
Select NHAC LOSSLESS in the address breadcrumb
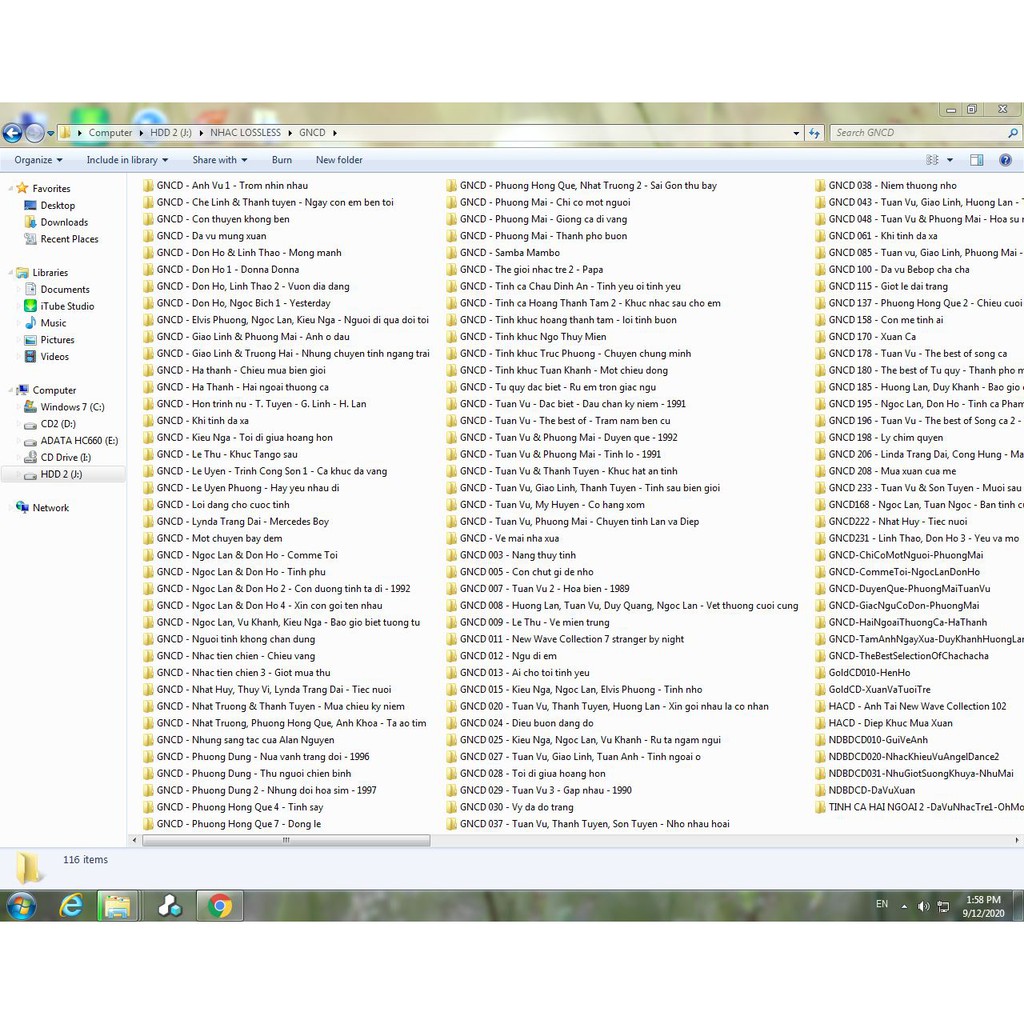coord(245,133)
